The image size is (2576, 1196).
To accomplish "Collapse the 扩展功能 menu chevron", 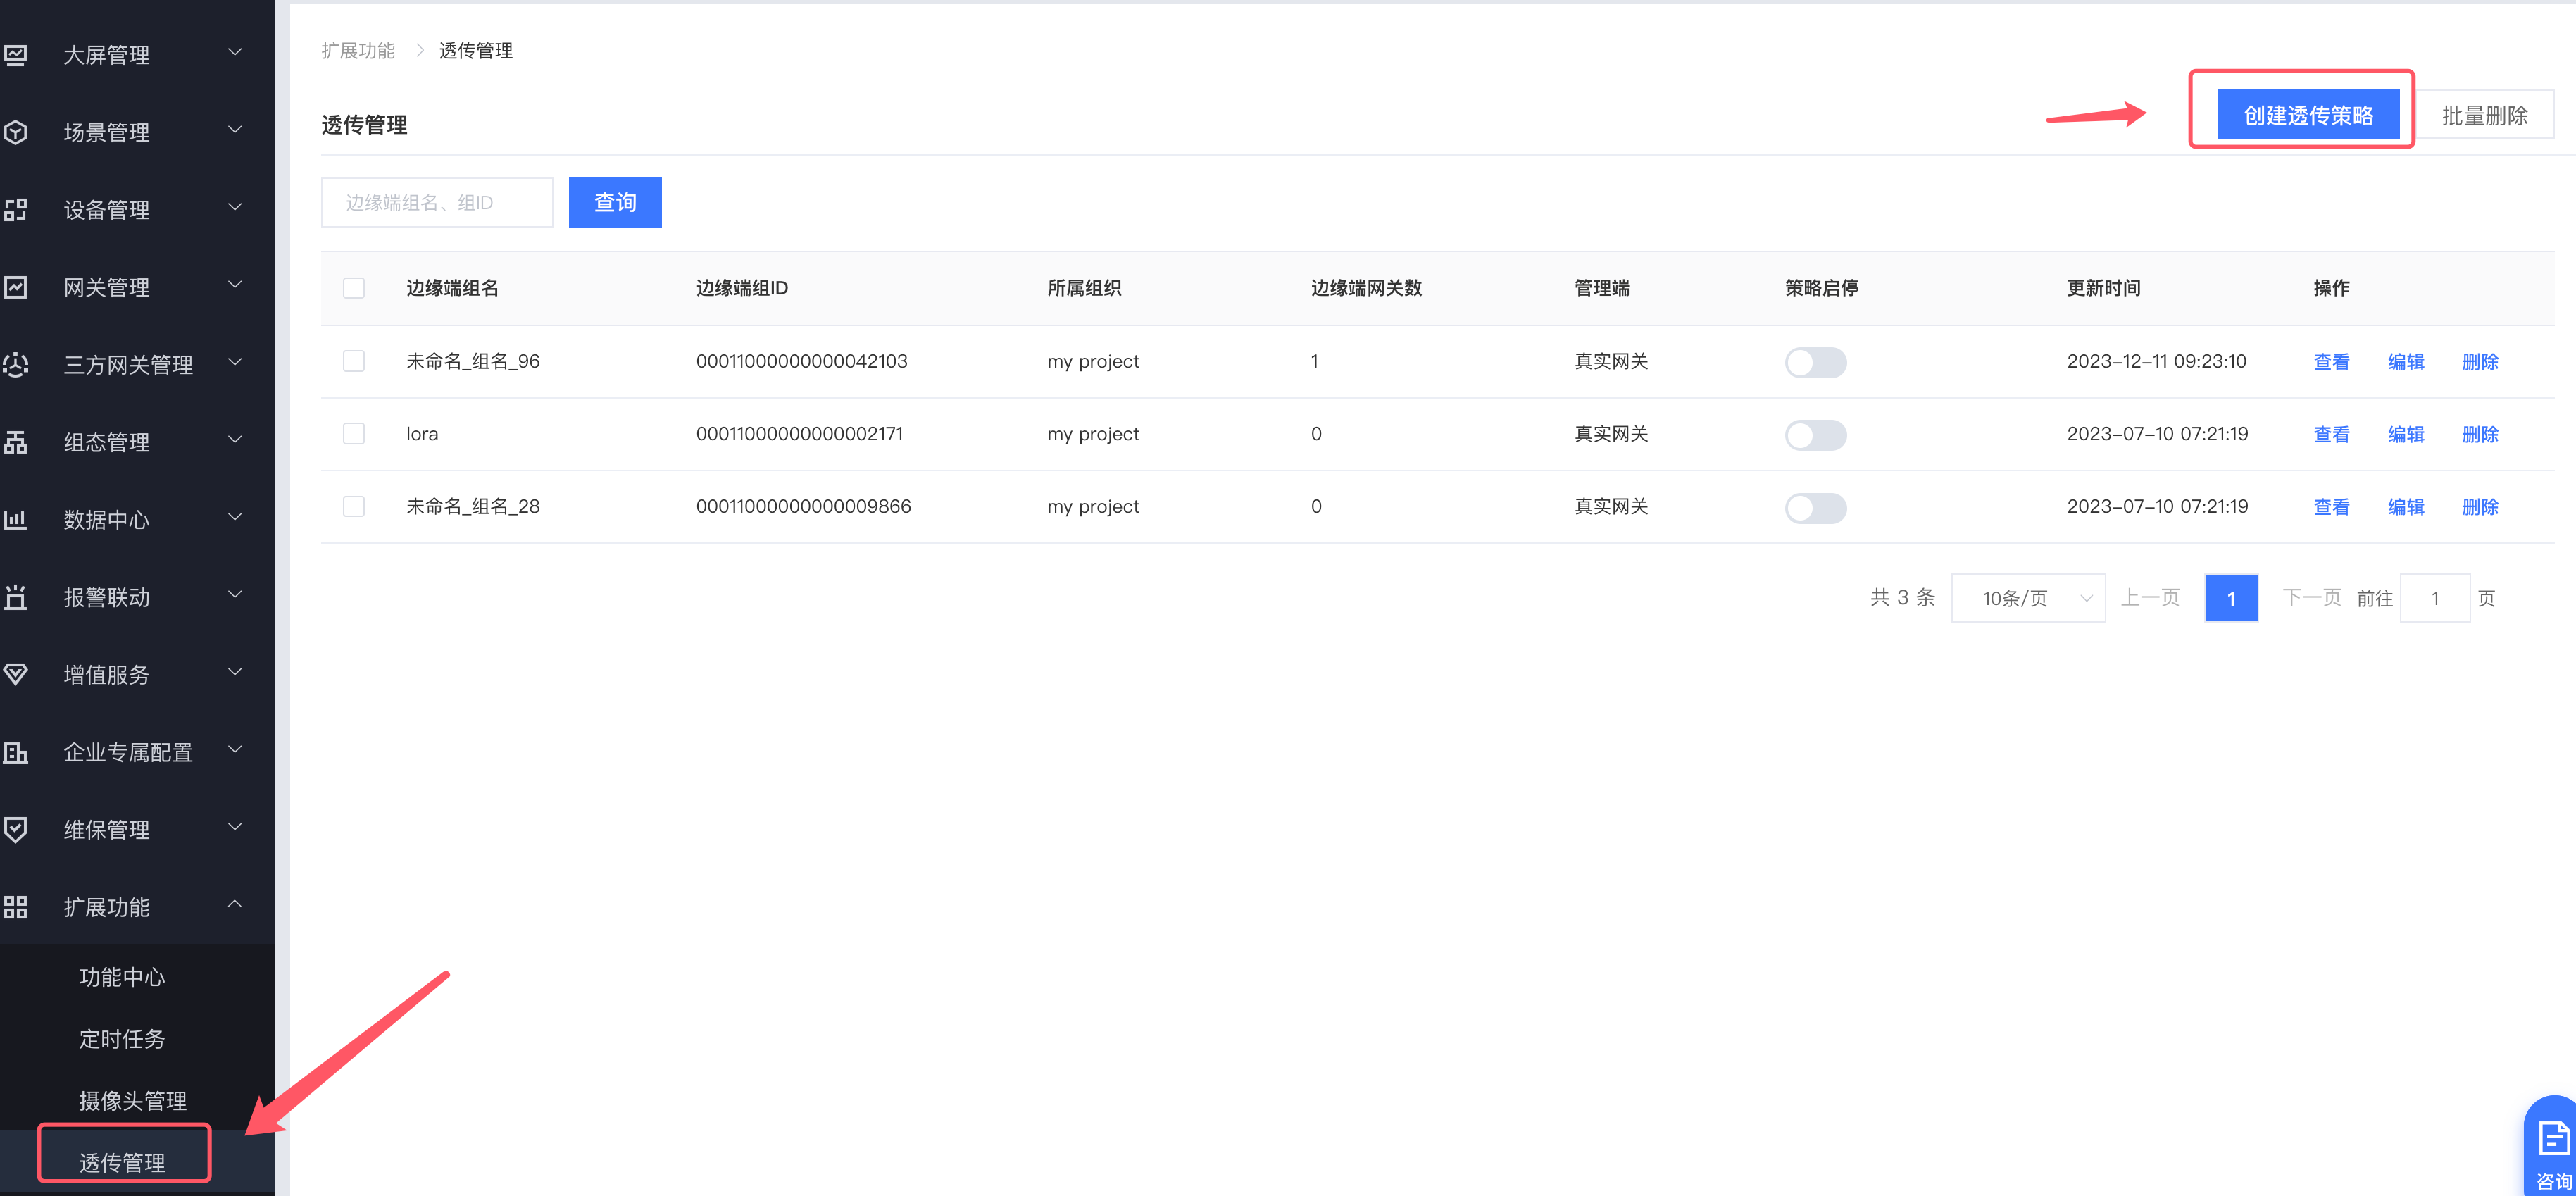I will click(235, 904).
